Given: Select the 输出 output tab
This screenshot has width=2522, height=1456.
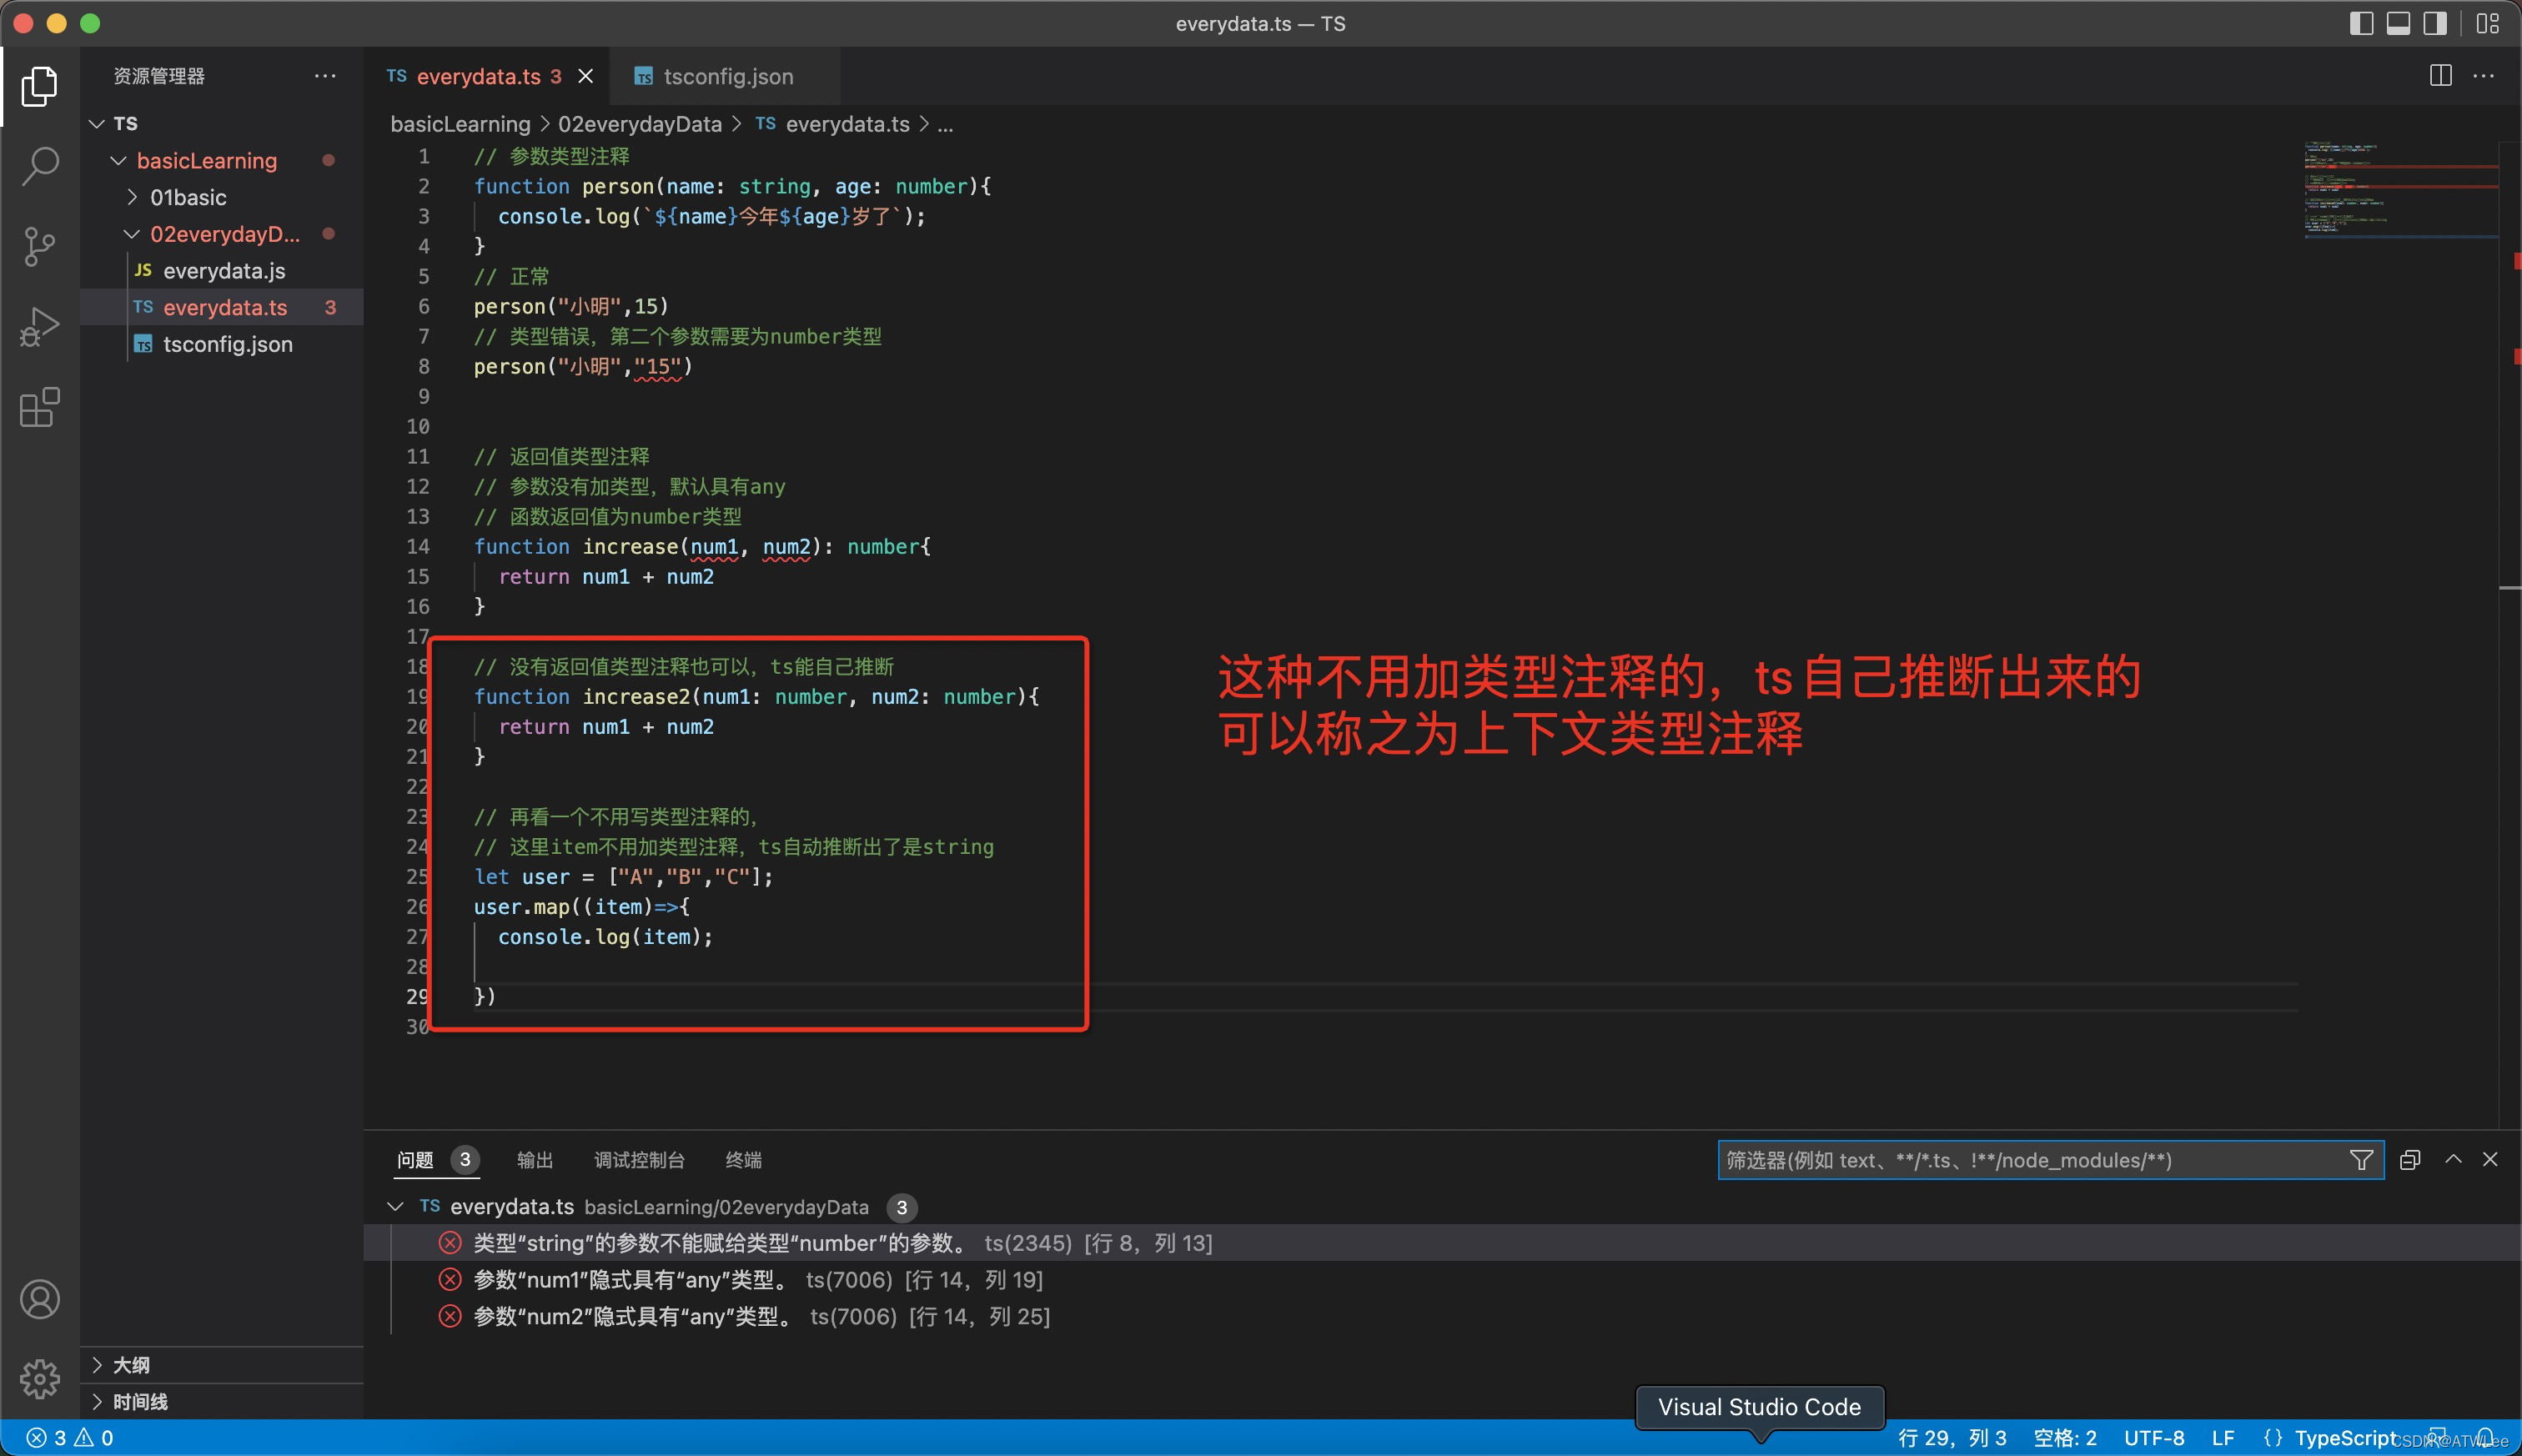Looking at the screenshot, I should point(535,1160).
